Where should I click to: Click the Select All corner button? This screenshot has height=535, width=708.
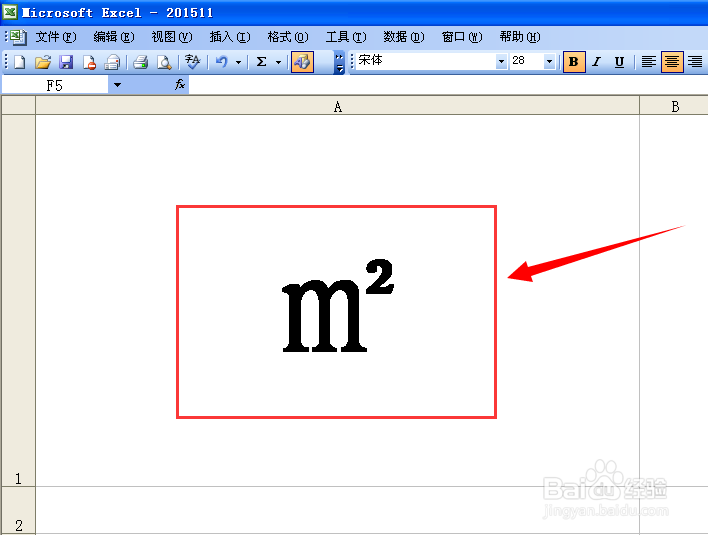pos(18,105)
